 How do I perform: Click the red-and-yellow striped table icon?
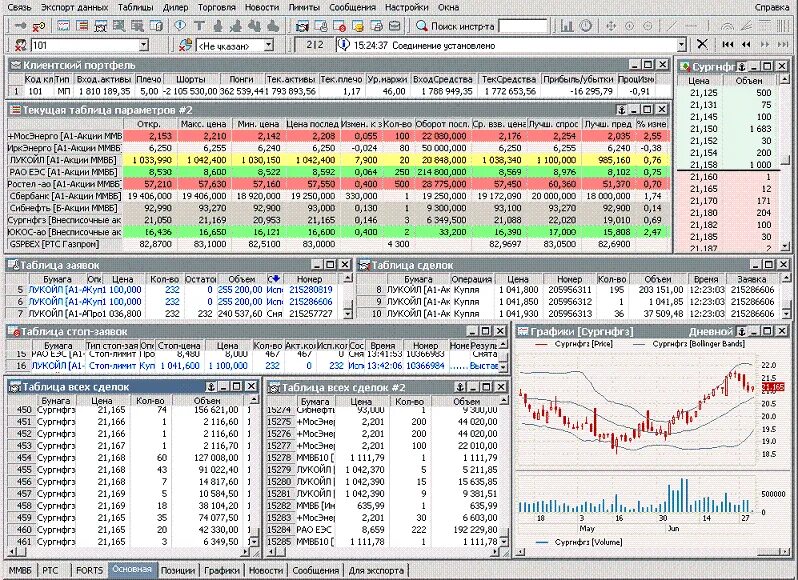coord(81,25)
